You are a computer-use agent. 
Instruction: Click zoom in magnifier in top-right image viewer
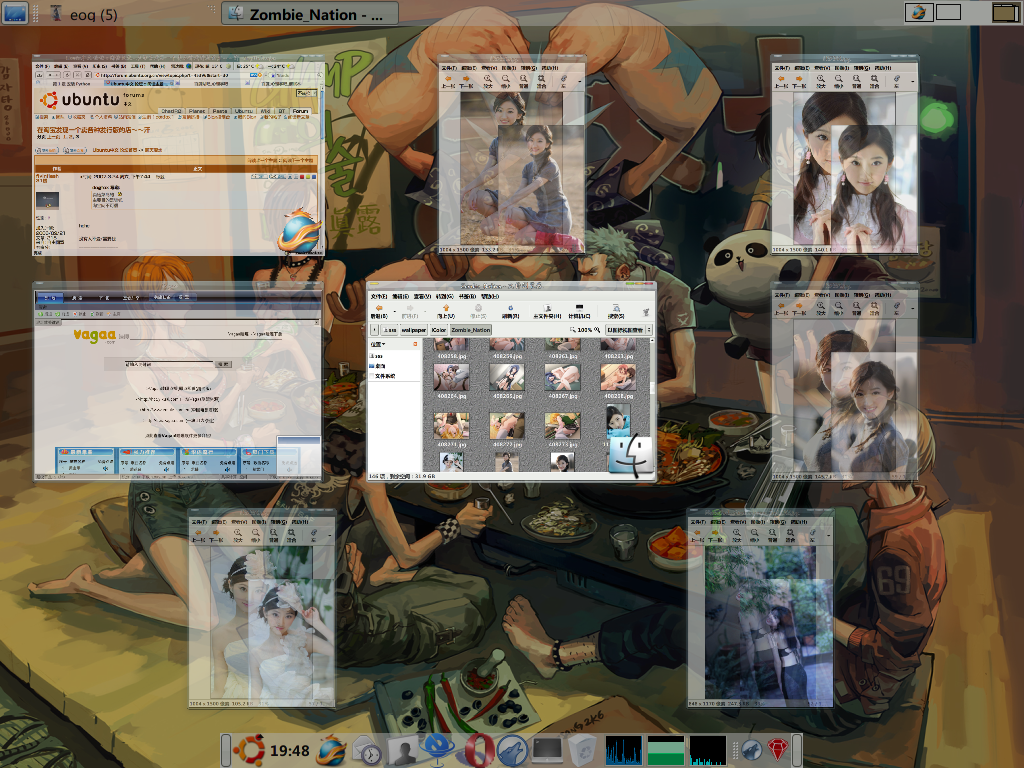(821, 80)
